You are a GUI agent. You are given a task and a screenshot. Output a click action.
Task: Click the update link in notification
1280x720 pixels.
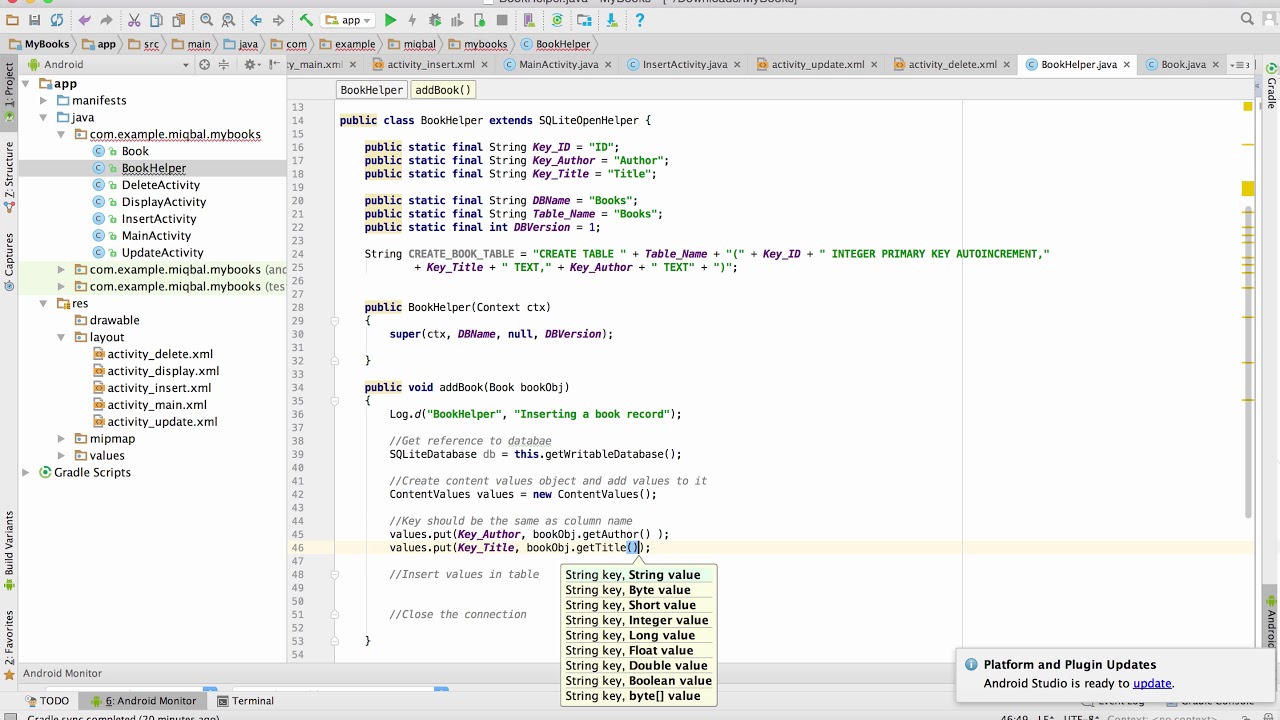tap(1151, 684)
